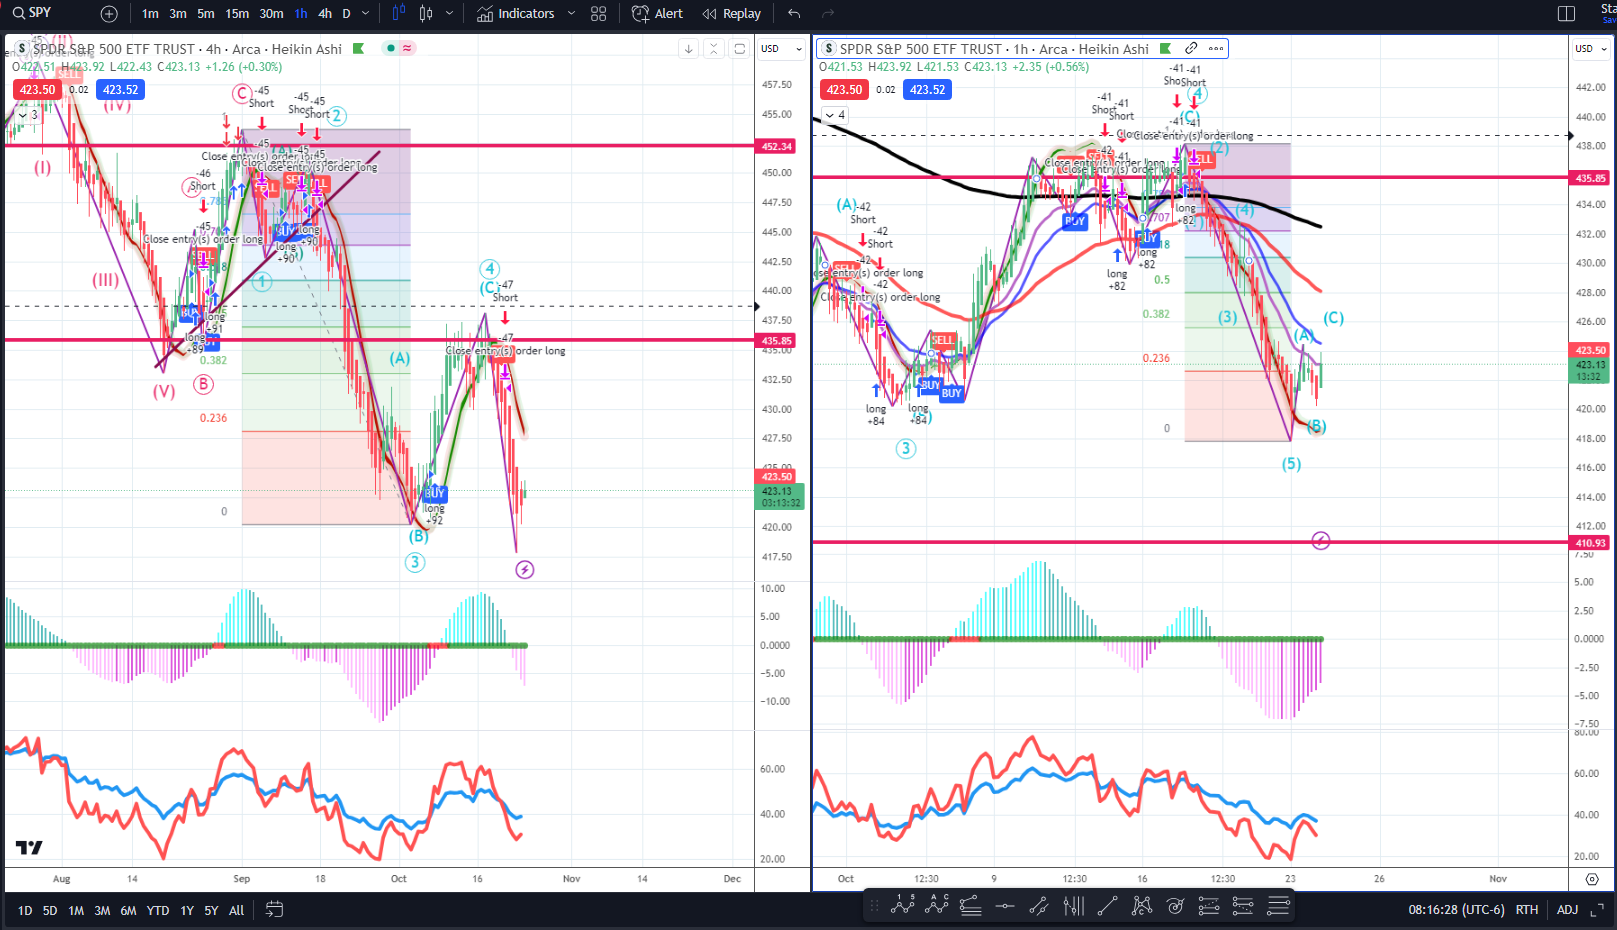The height and width of the screenshot is (930, 1617).
Task: Click the redo arrow
Action: [x=828, y=14]
